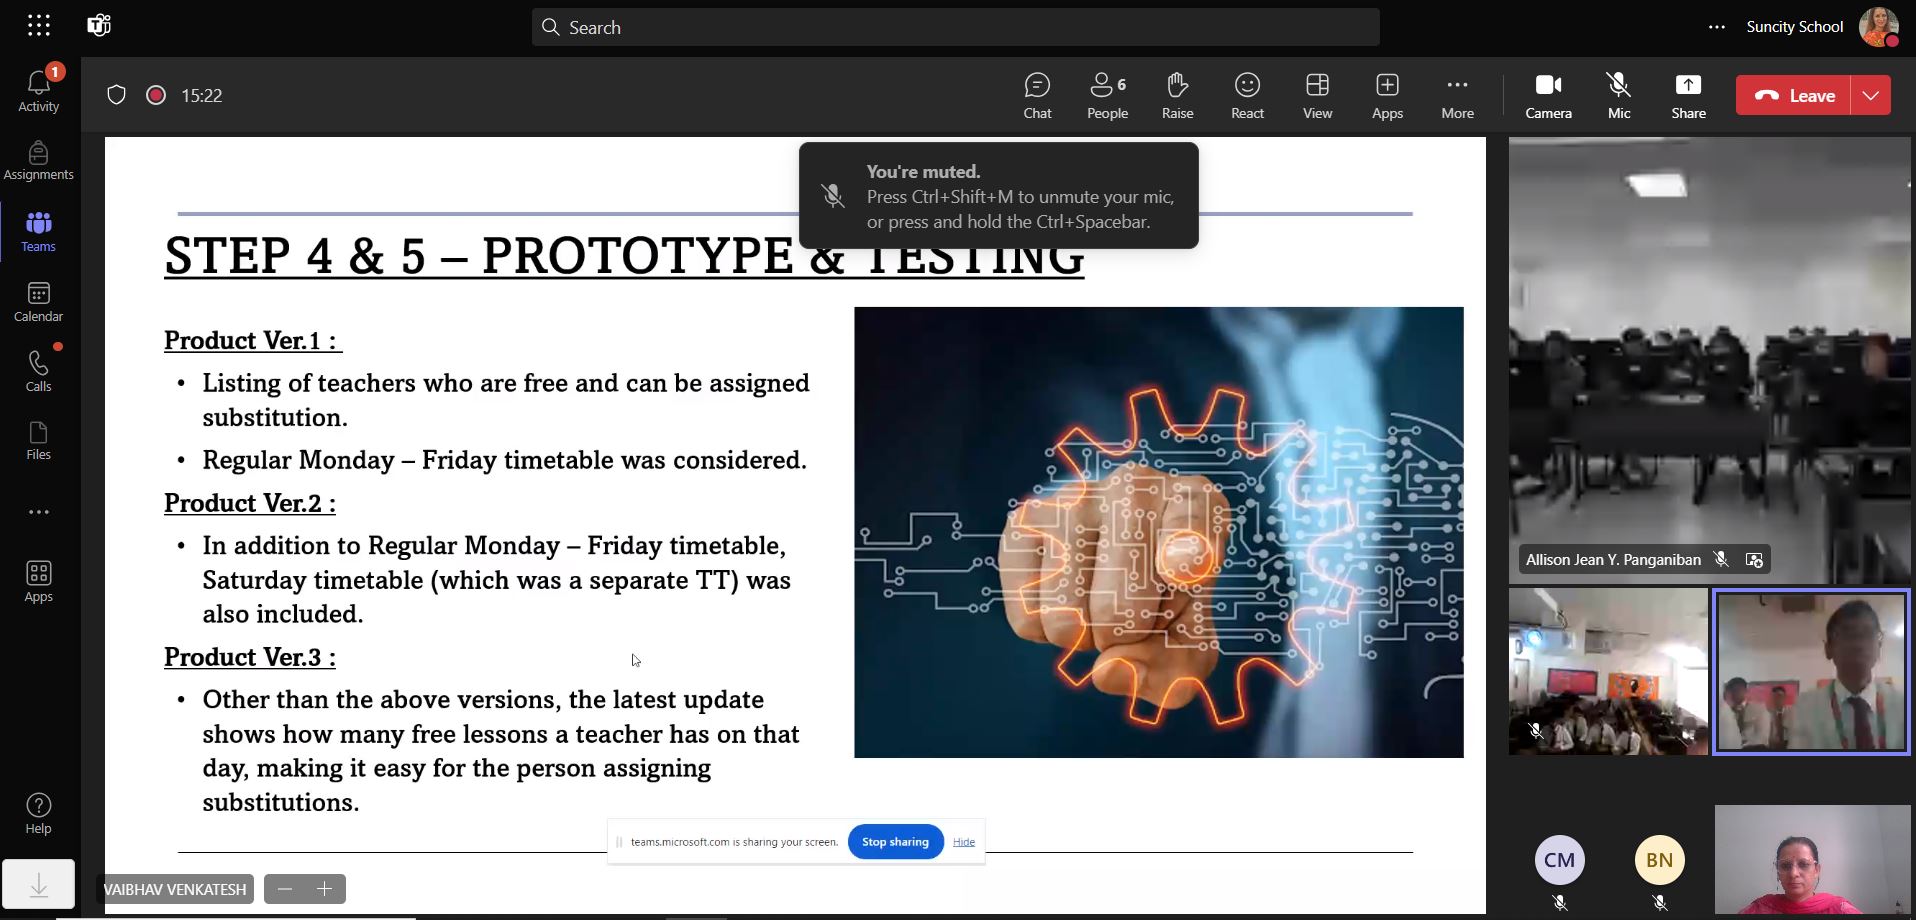Click the Search box at top
This screenshot has height=920, width=1916.
[955, 27]
